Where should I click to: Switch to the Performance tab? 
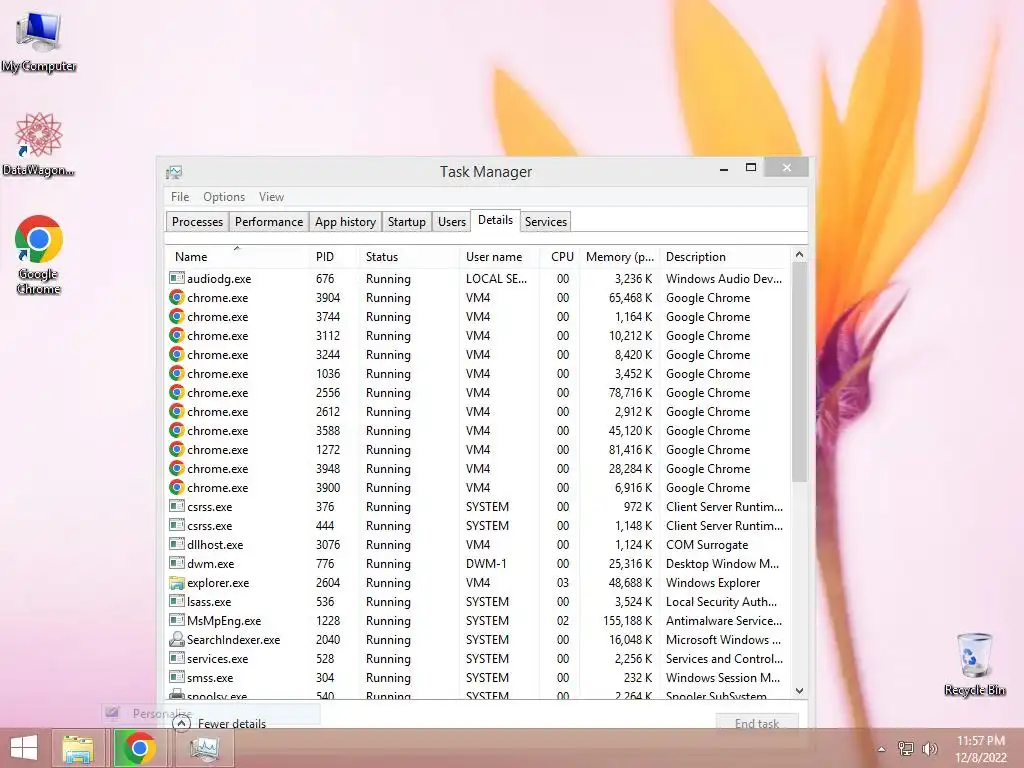(x=268, y=221)
